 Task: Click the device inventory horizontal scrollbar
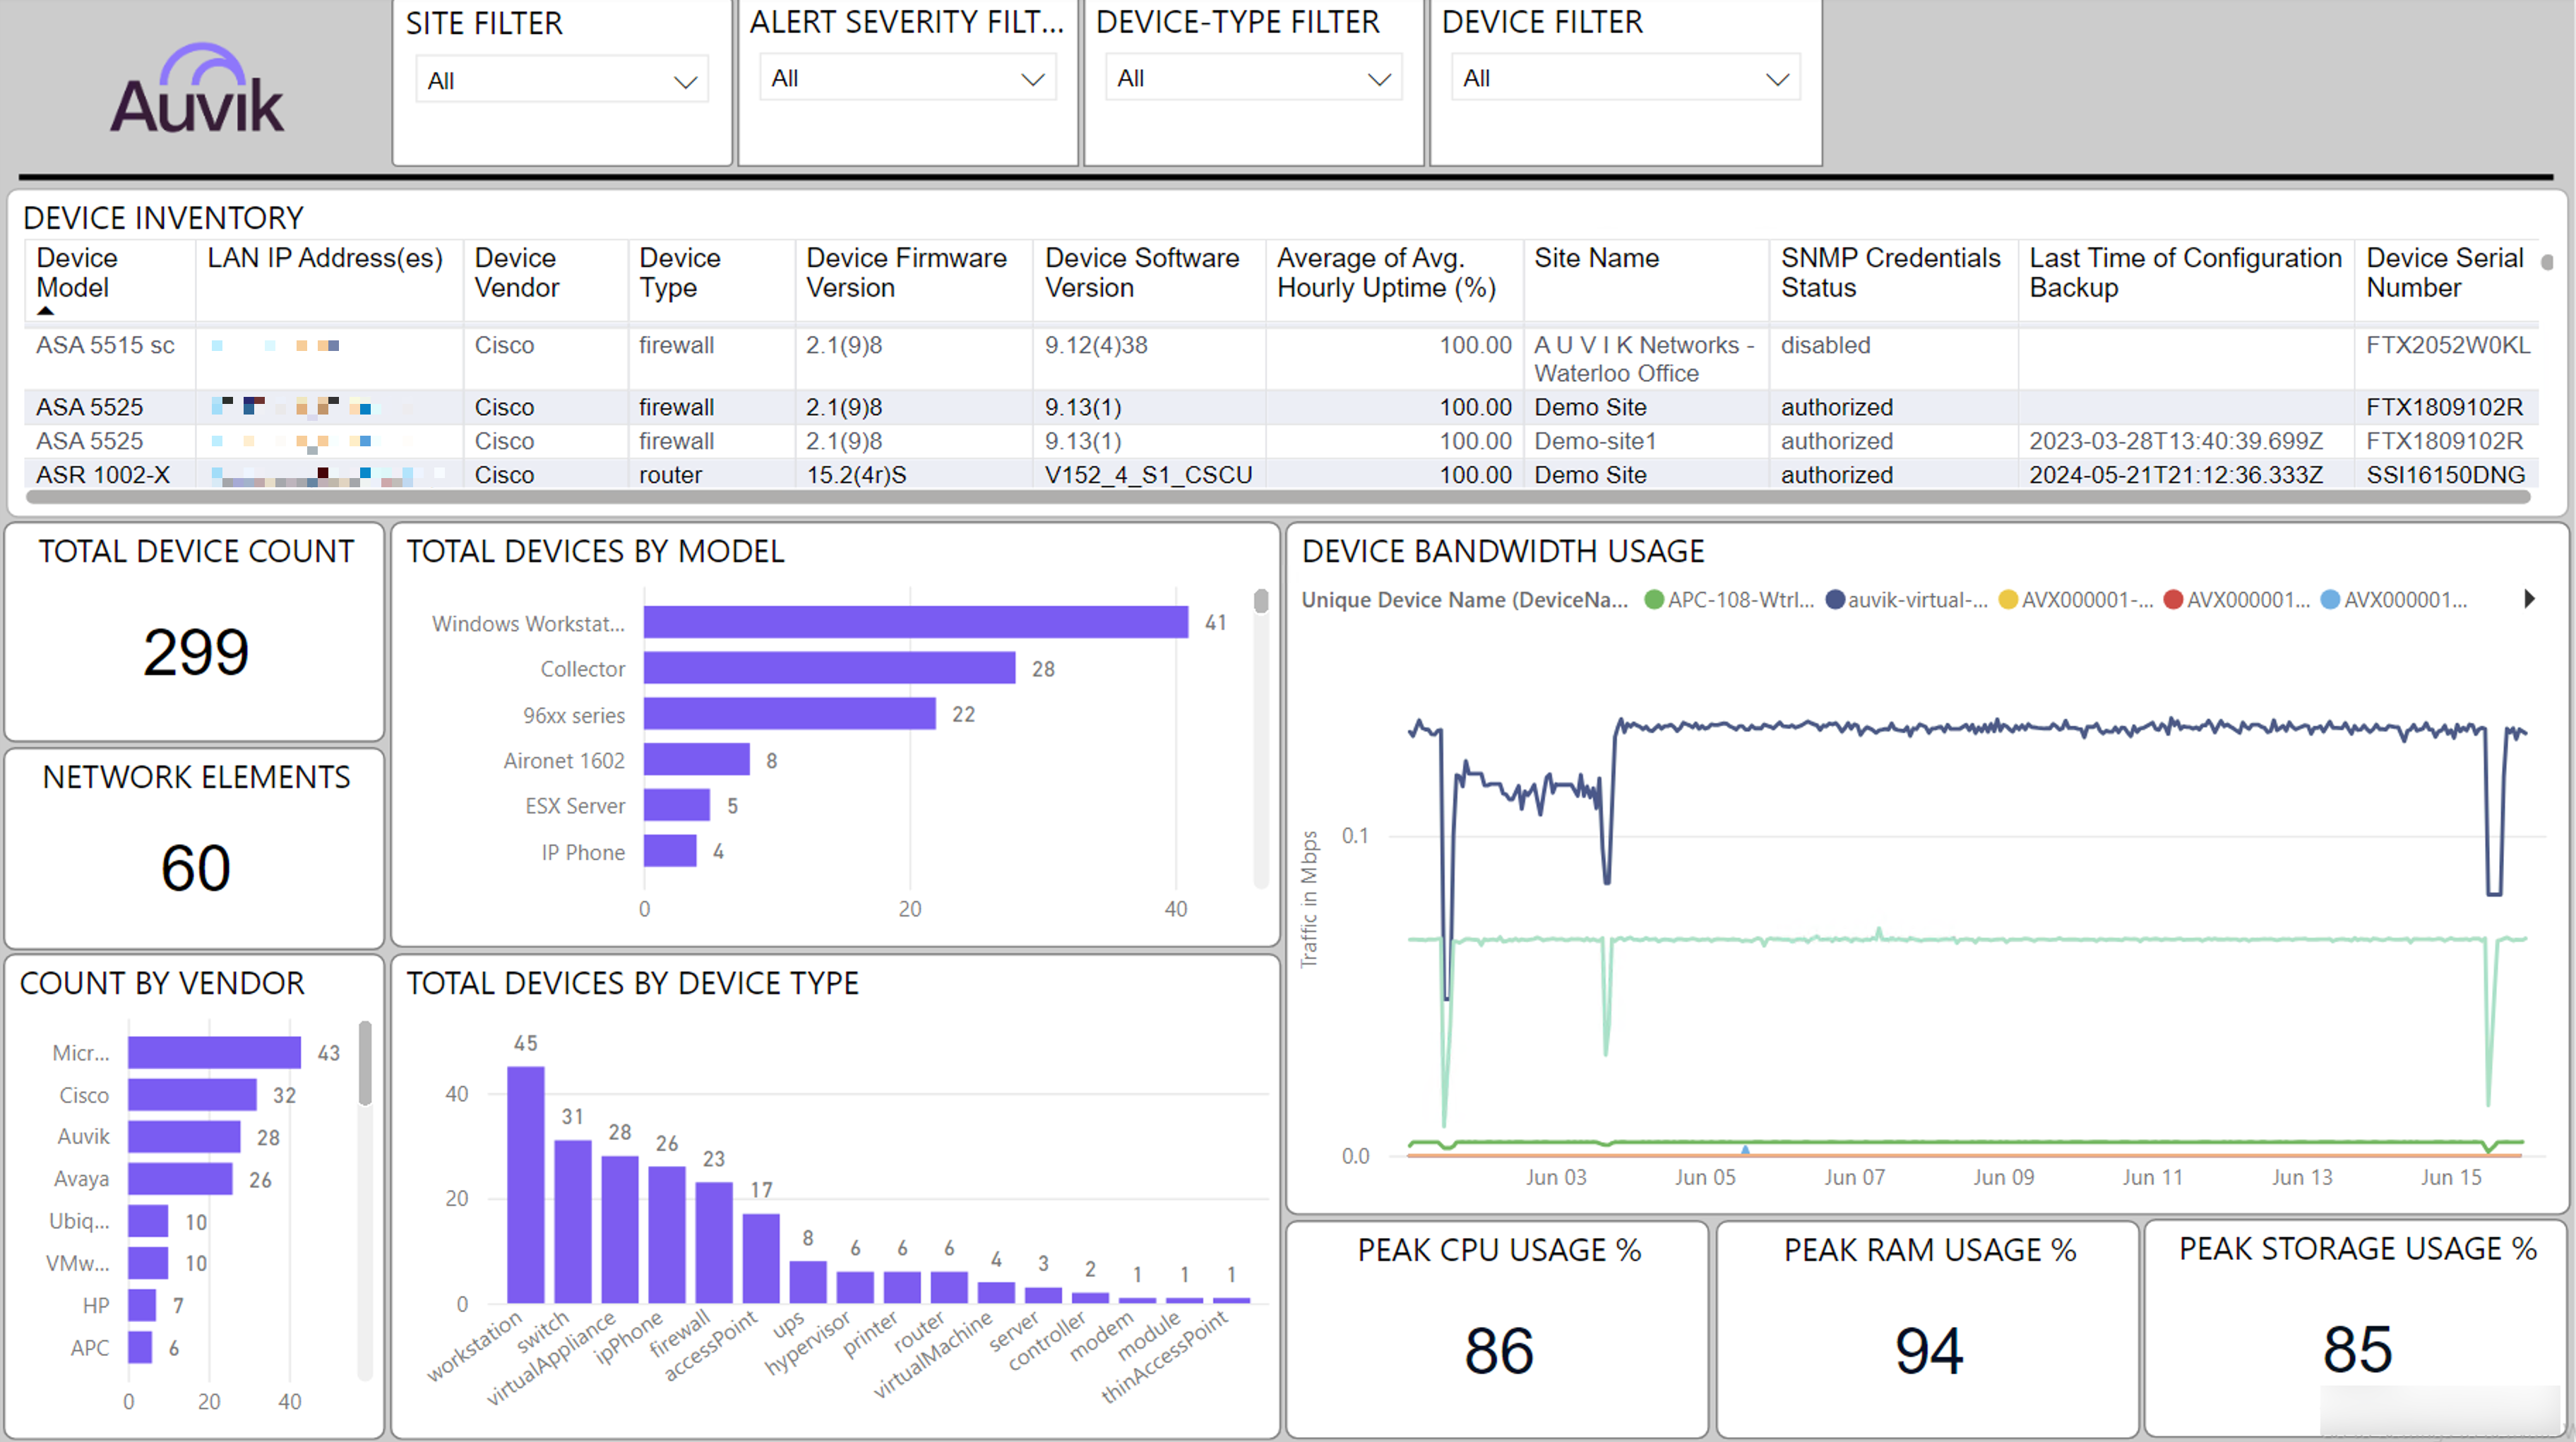tap(1277, 497)
